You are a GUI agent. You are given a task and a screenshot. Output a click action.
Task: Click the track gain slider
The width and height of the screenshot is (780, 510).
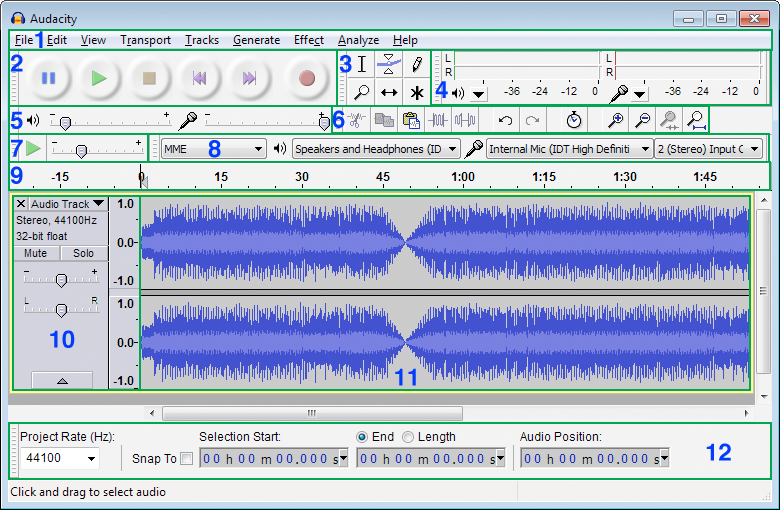point(61,280)
